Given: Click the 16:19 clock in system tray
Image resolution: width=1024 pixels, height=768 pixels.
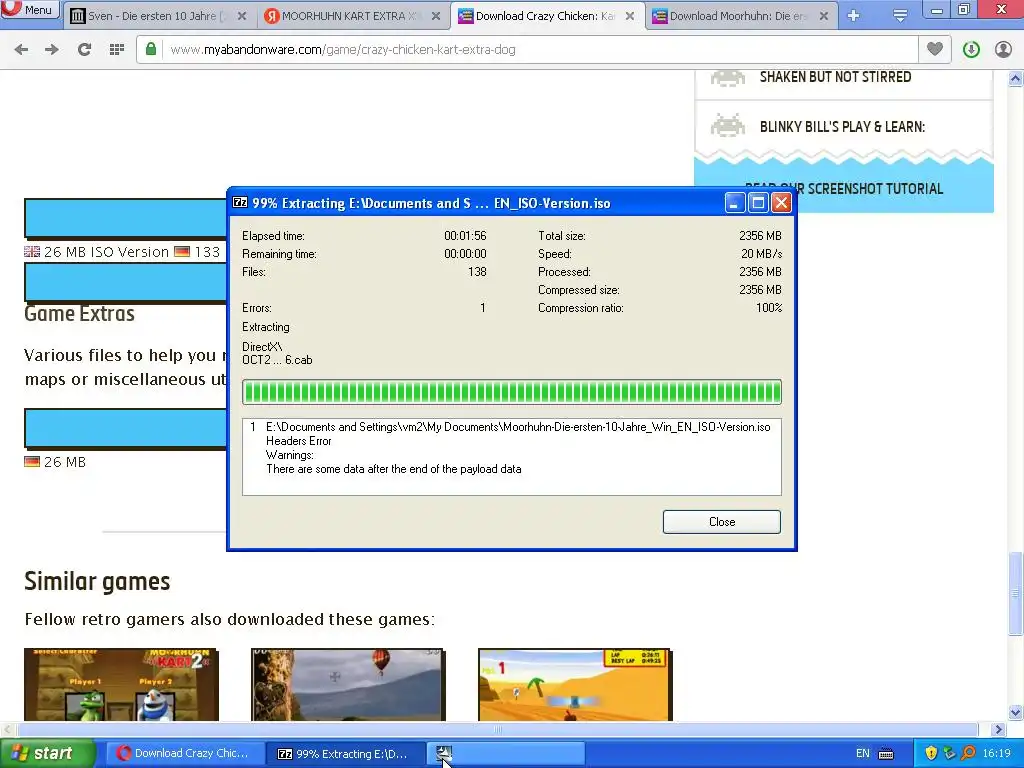Looking at the screenshot, I should [x=997, y=753].
